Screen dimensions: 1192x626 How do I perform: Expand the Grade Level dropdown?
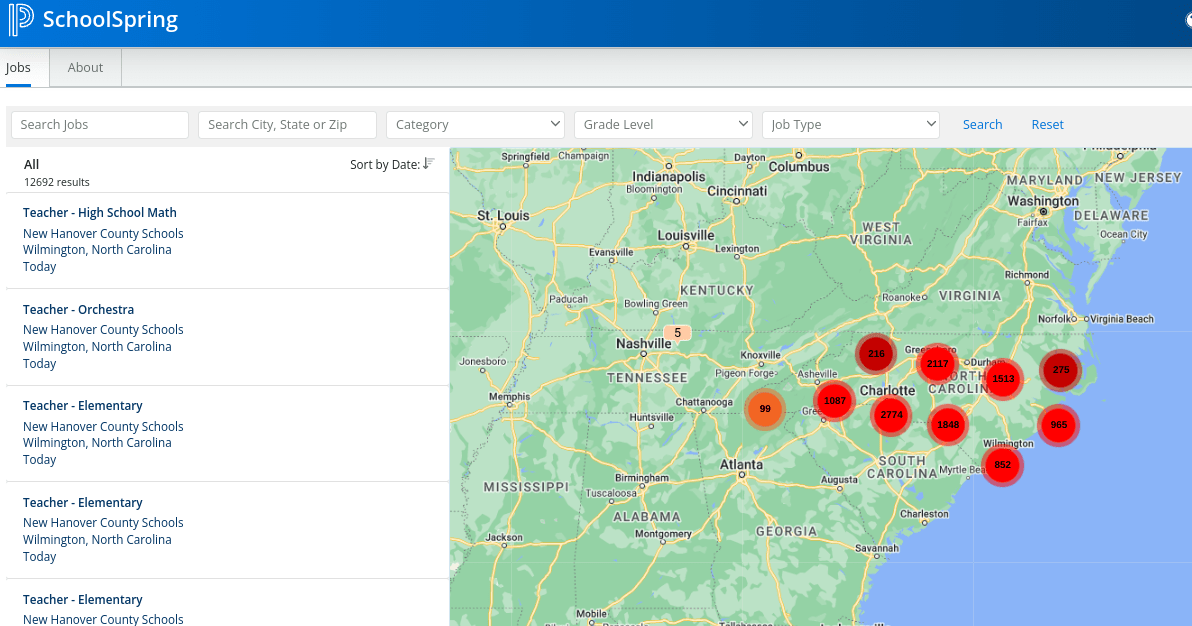663,125
